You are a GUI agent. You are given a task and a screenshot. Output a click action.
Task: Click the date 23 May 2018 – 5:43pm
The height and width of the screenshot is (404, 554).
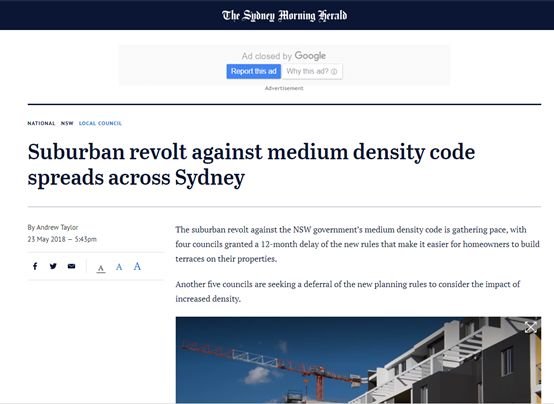coord(62,239)
